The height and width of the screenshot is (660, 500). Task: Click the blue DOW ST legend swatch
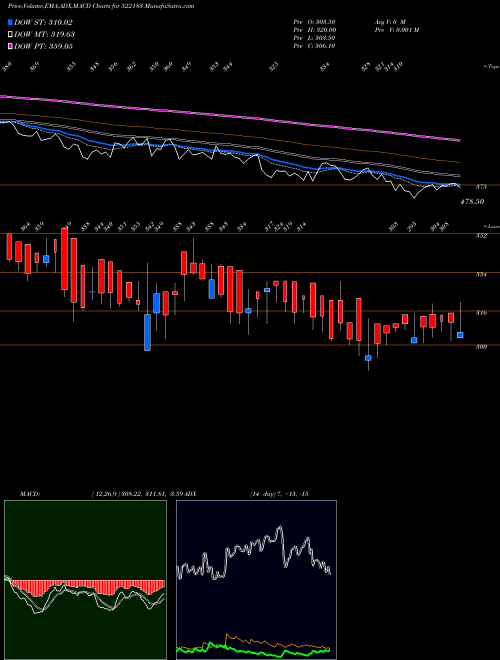(x=10, y=22)
